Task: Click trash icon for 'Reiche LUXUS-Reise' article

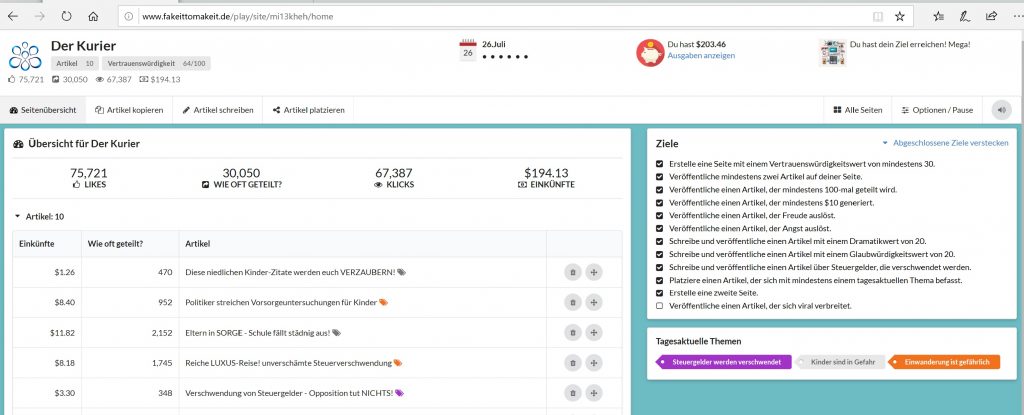Action: coord(572,363)
